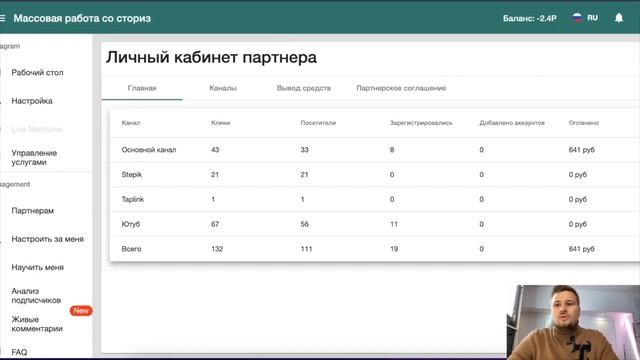Click the Посетители column header

(318, 122)
